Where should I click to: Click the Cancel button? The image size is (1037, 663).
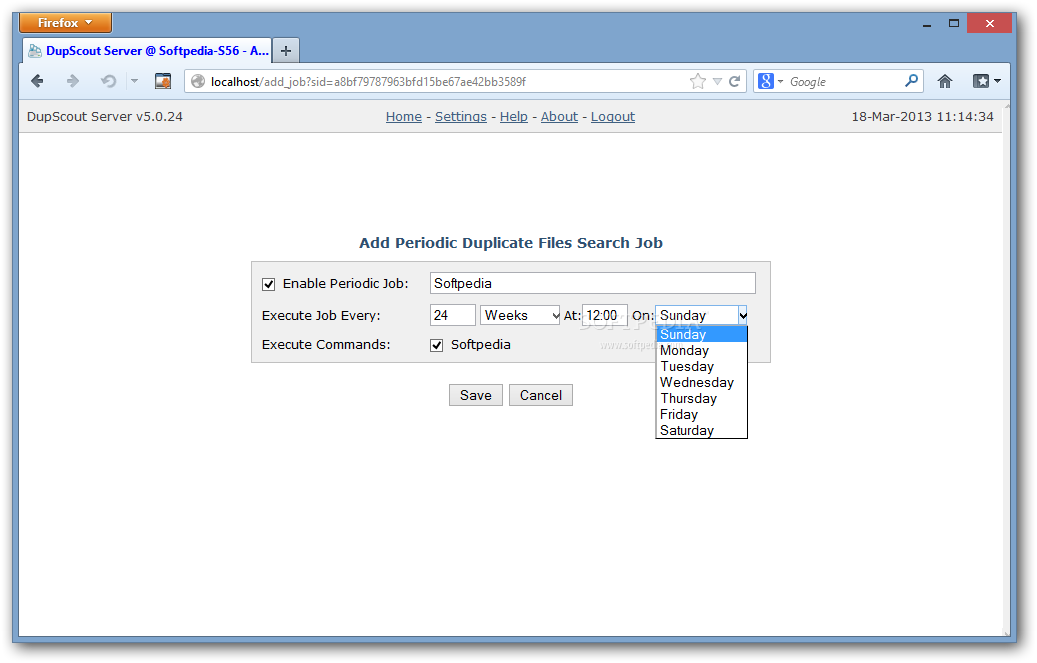pos(540,395)
